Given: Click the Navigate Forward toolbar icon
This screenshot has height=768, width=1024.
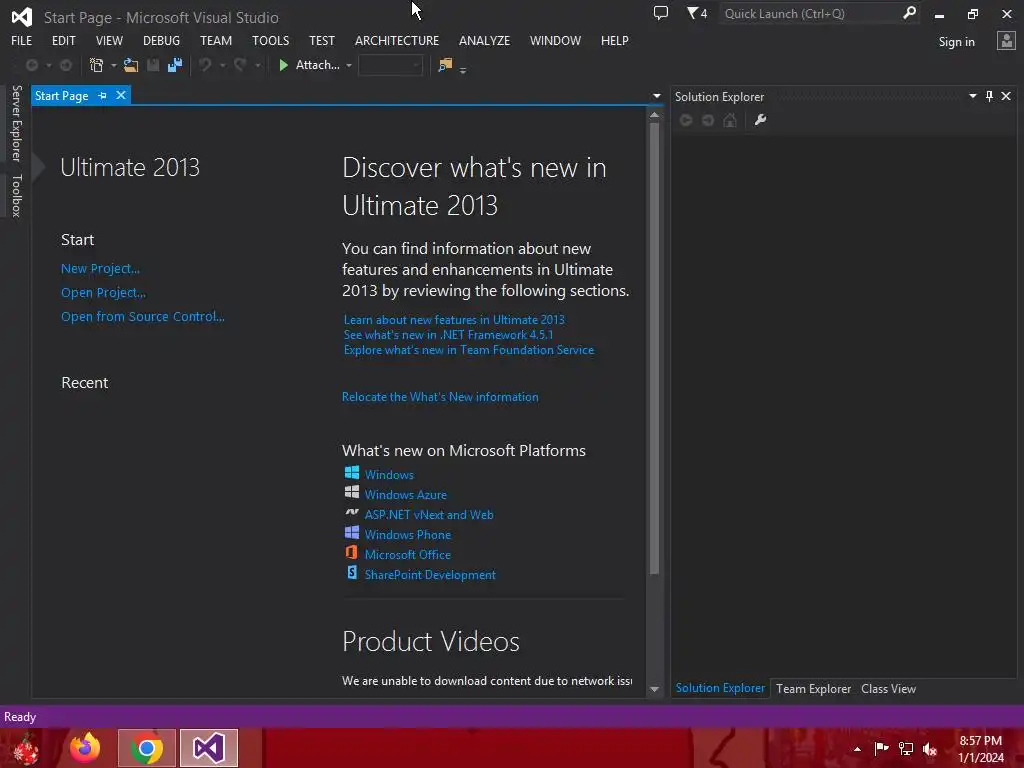Looking at the screenshot, I should coord(66,65).
